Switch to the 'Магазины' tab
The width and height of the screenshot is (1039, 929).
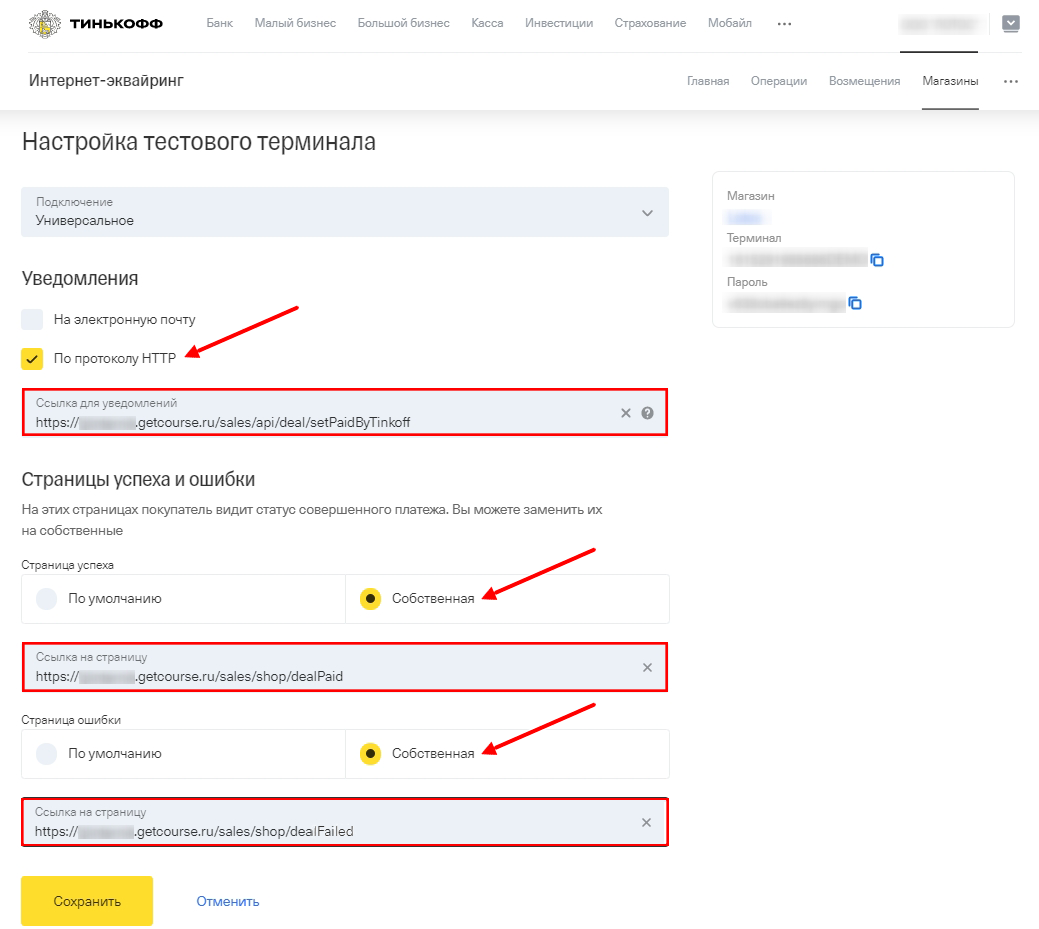(x=950, y=81)
